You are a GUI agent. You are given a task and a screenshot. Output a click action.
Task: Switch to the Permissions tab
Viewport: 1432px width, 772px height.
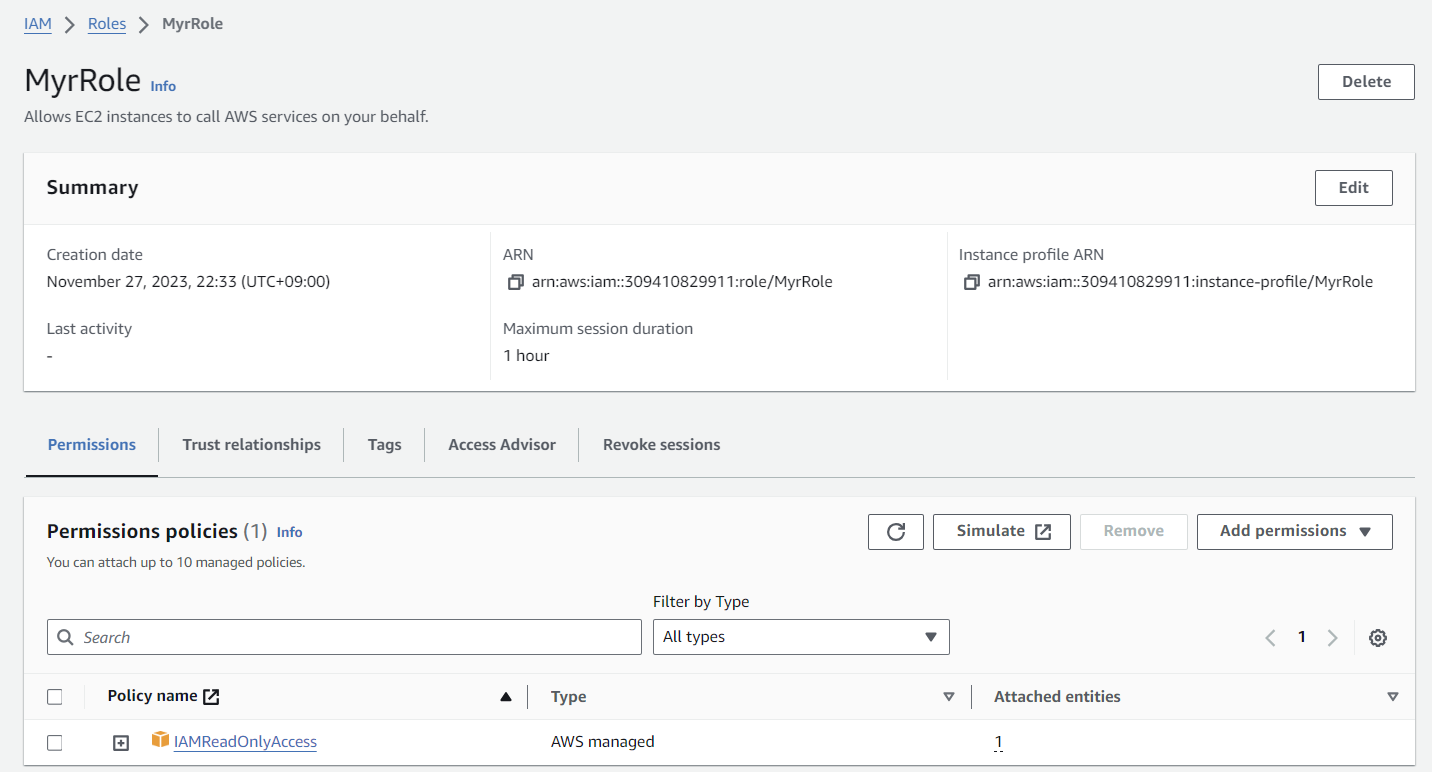[x=92, y=445]
